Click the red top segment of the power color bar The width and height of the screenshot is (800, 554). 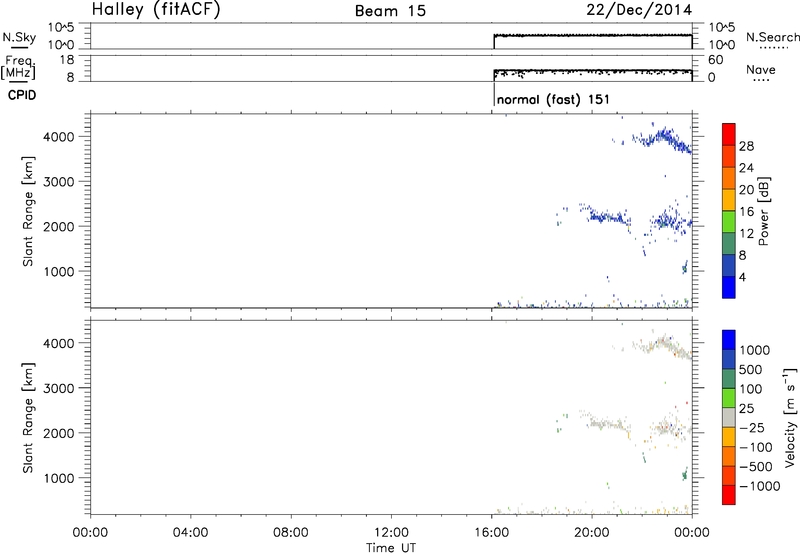[729, 134]
